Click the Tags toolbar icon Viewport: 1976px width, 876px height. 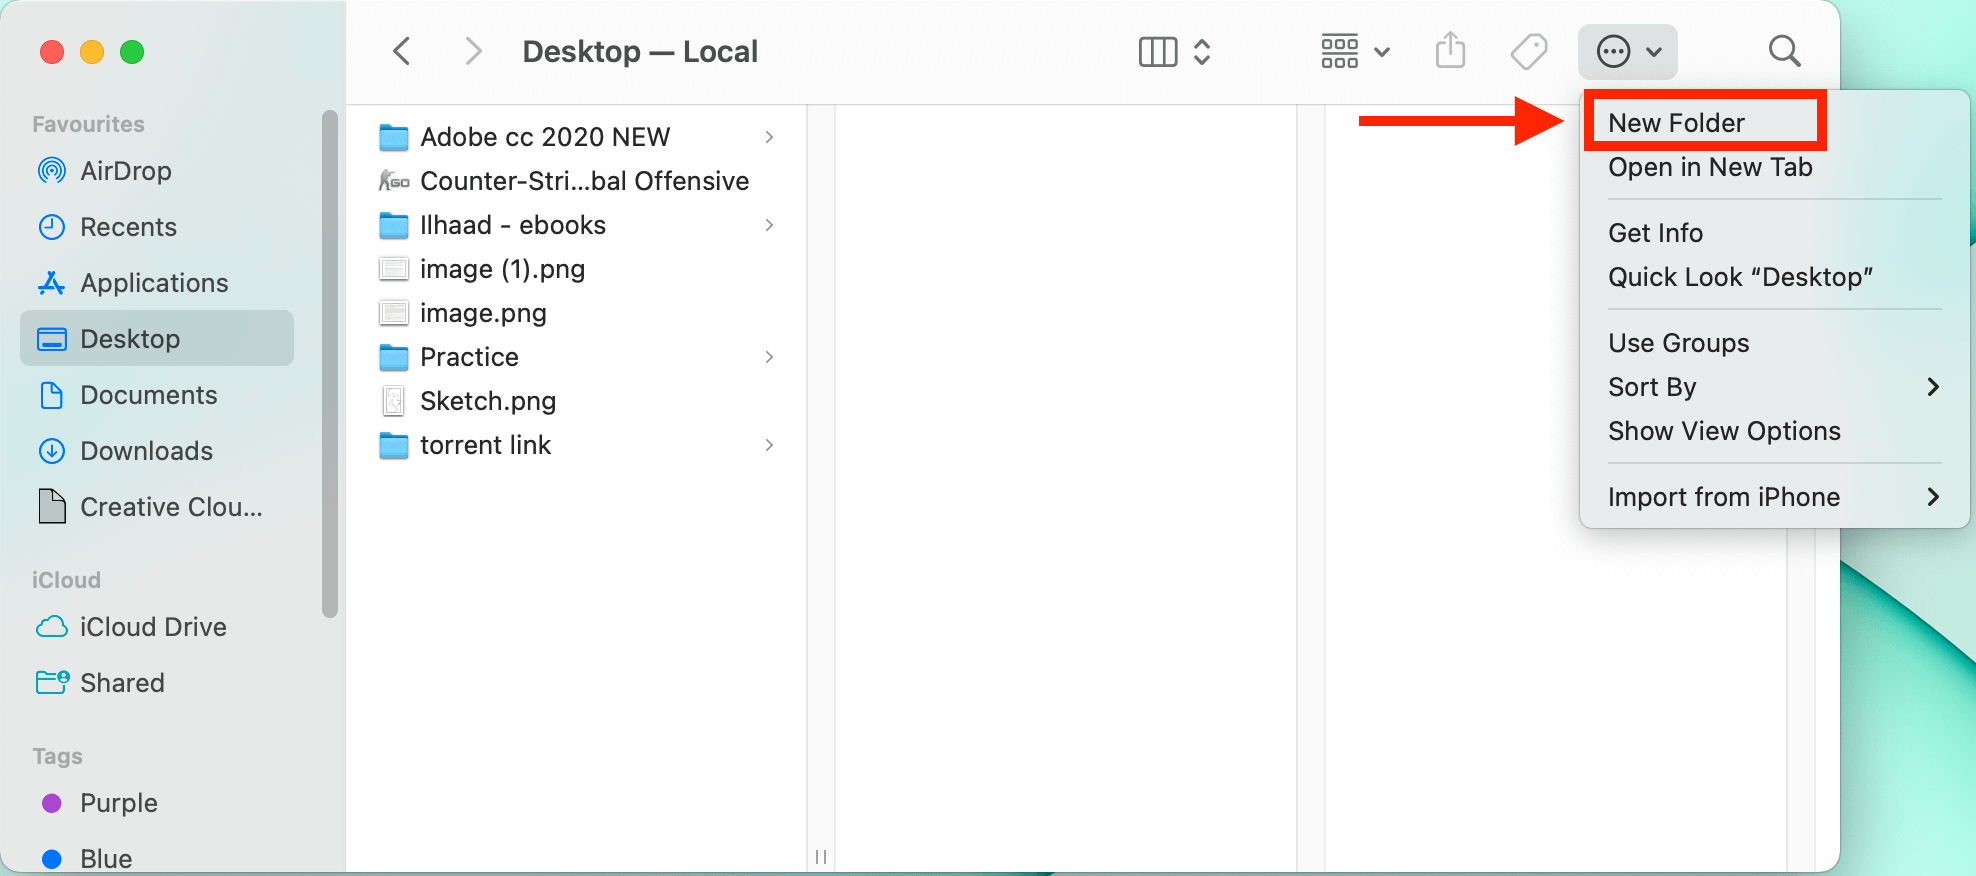click(x=1529, y=52)
